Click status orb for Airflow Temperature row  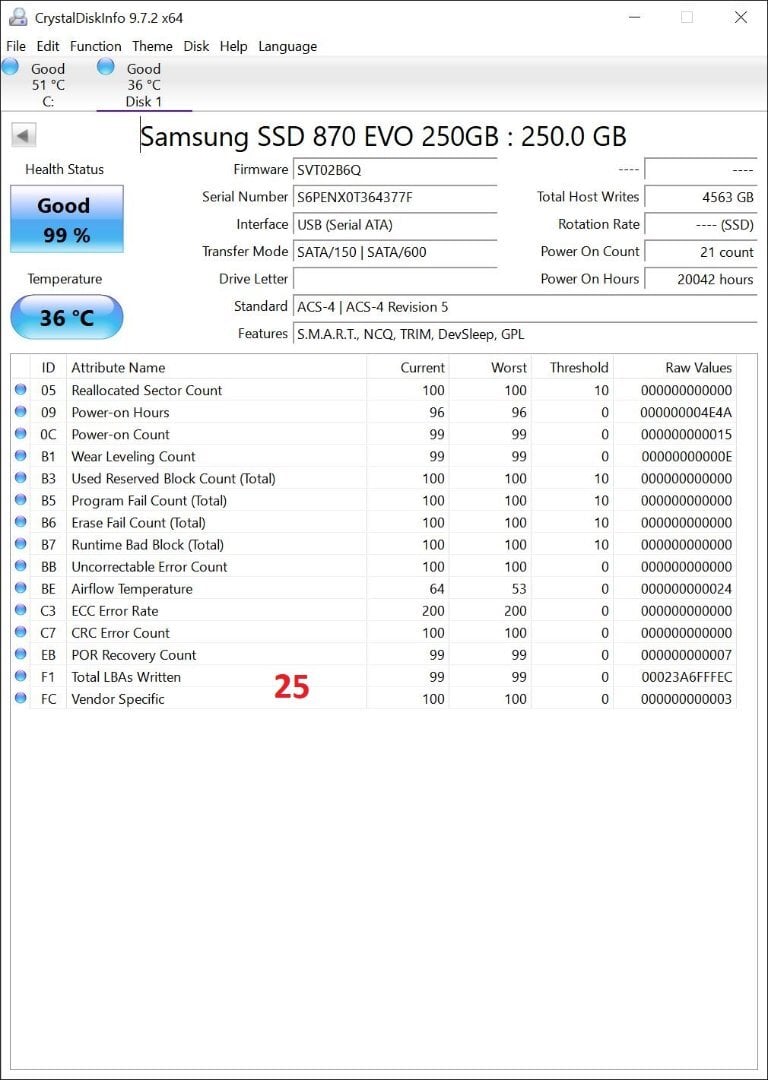tap(21, 588)
